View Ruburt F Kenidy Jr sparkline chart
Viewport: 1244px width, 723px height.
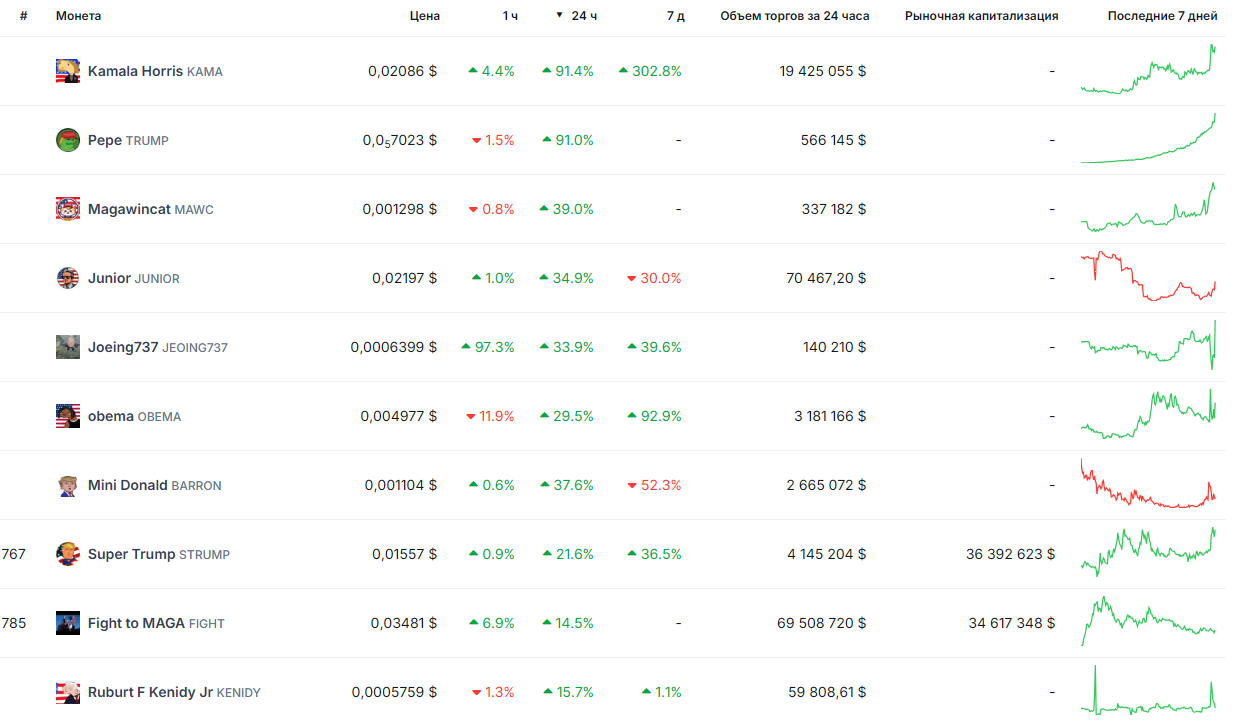point(1149,690)
